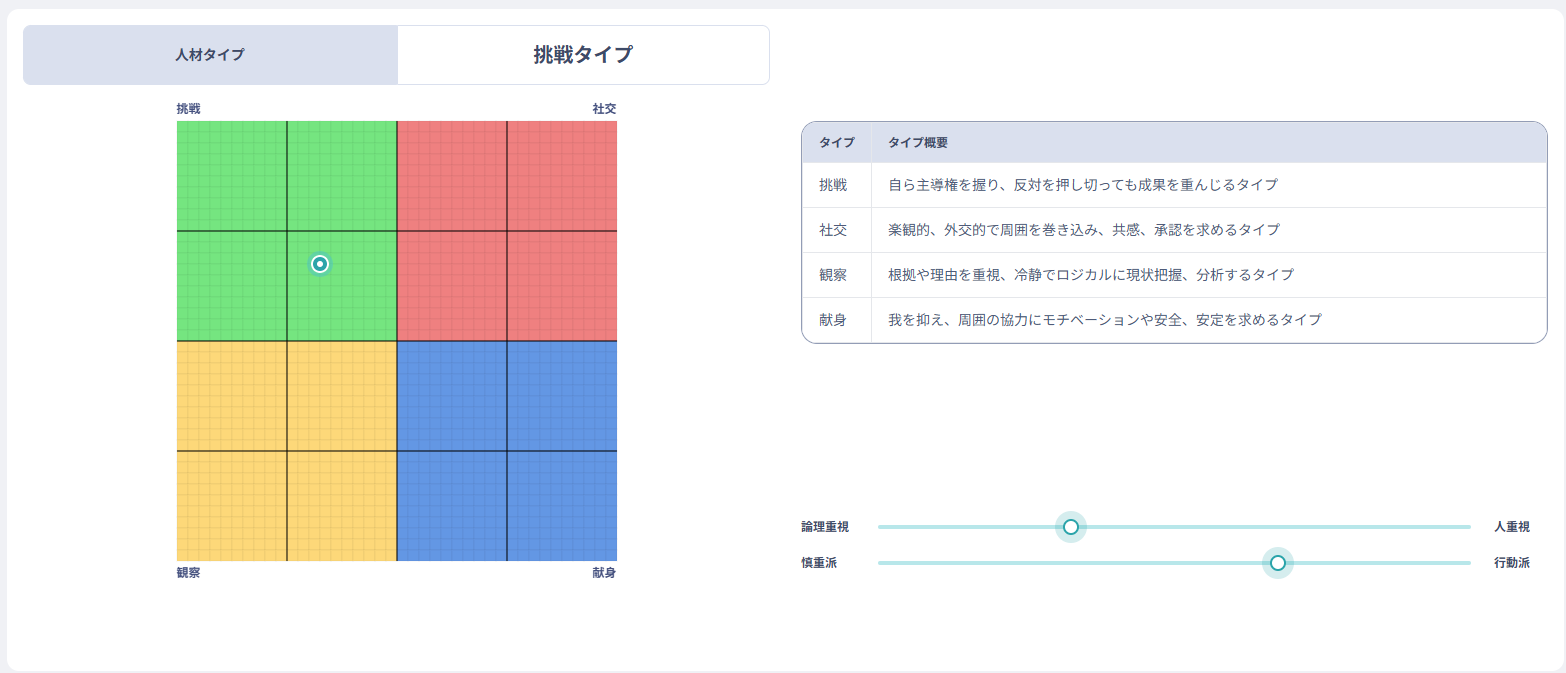Screen dimensions: 1566x673
Task: Select the 観察 row in the type table
Action: (1174, 275)
